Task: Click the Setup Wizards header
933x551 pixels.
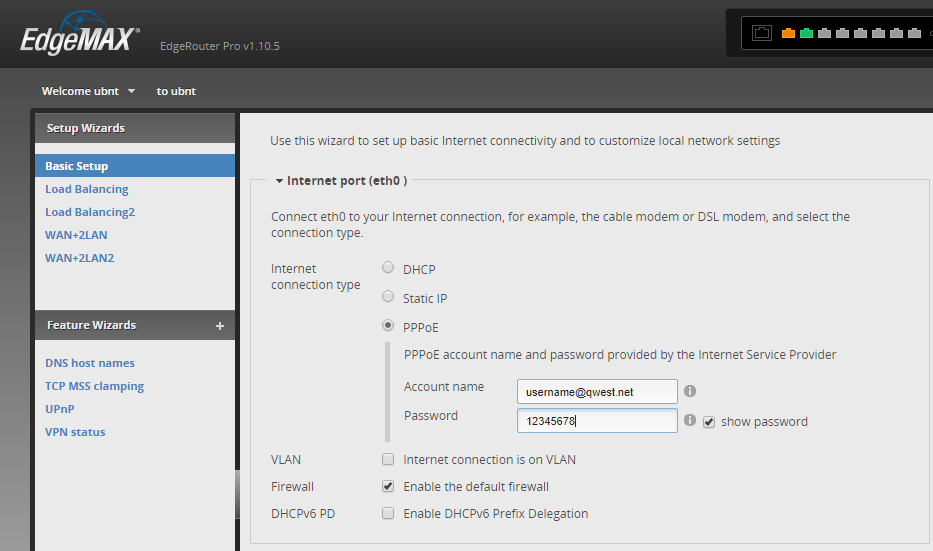Action: pos(135,128)
